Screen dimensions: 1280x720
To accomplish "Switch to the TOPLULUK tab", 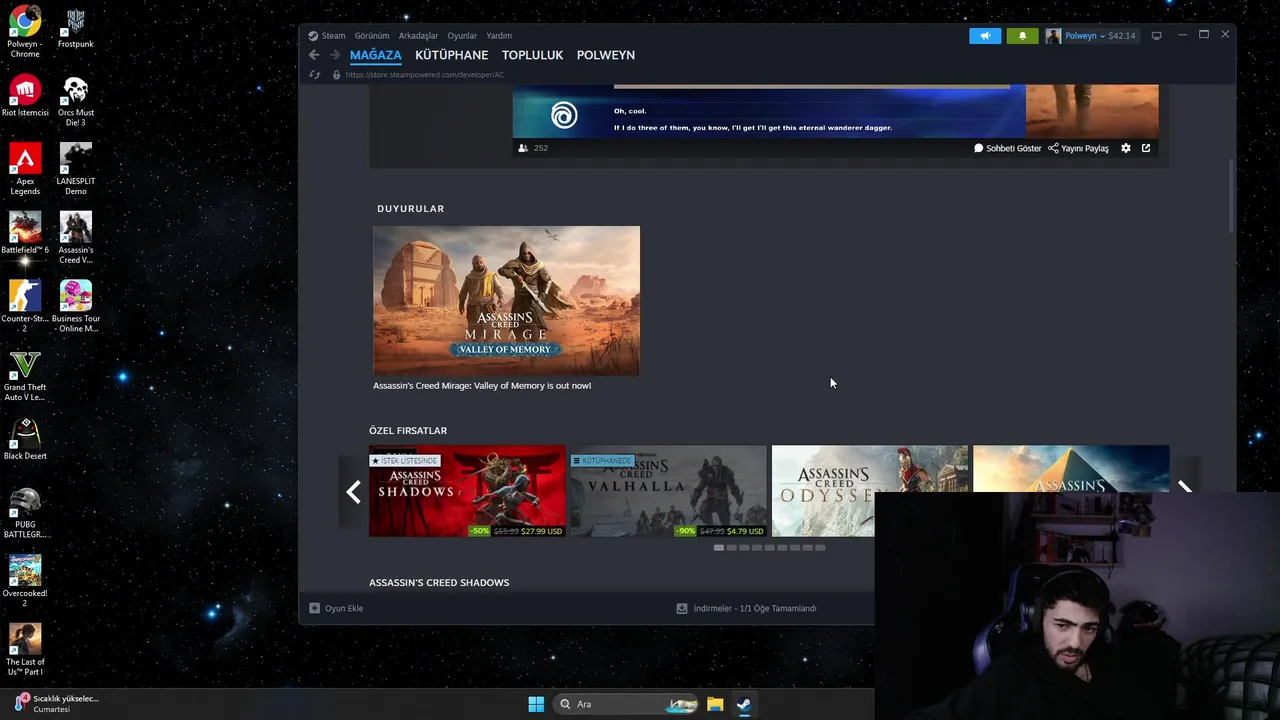I will 532,55.
